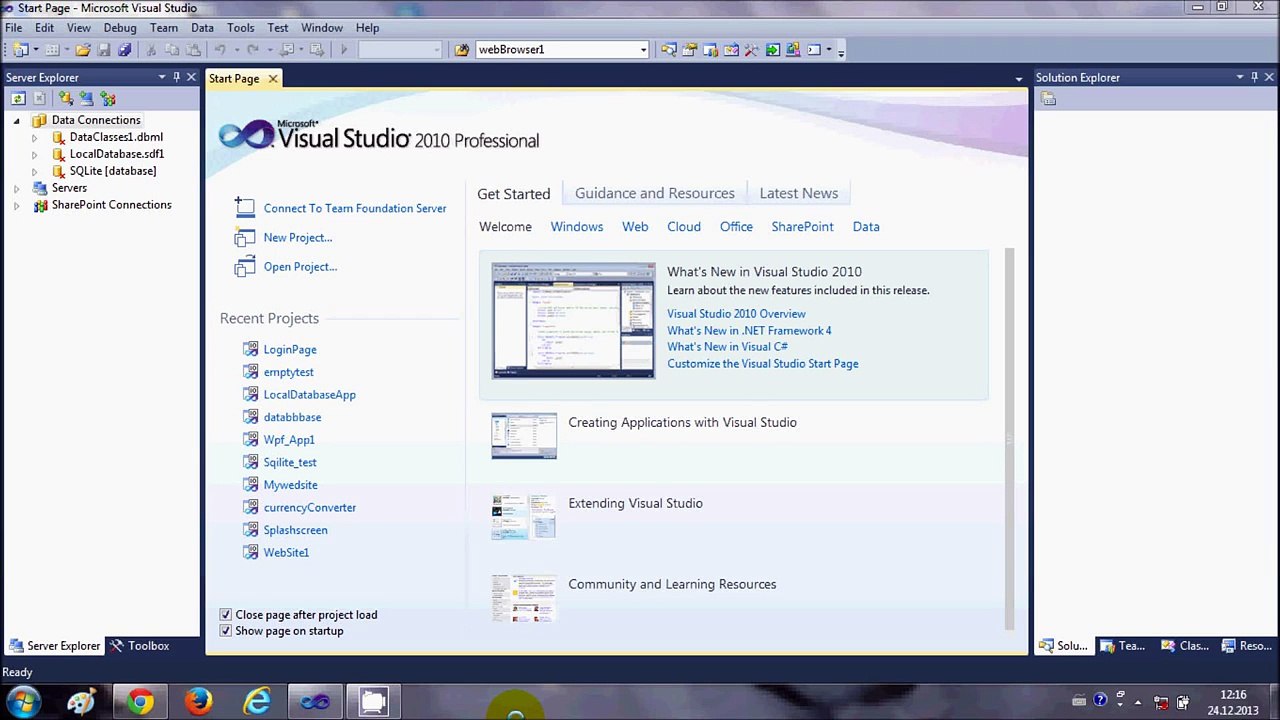This screenshot has height=720, width=1280.
Task: Switch to Toolbox tab at bottom
Action: 139,646
